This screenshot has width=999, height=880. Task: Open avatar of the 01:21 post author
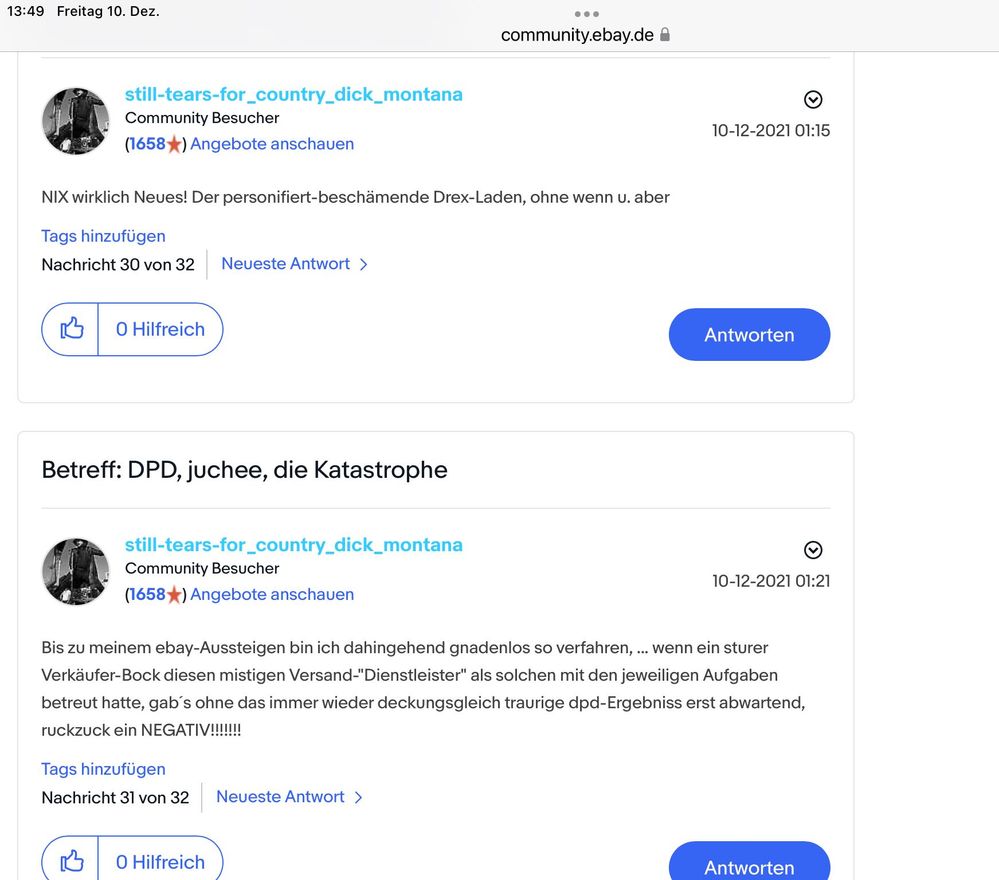(75, 571)
